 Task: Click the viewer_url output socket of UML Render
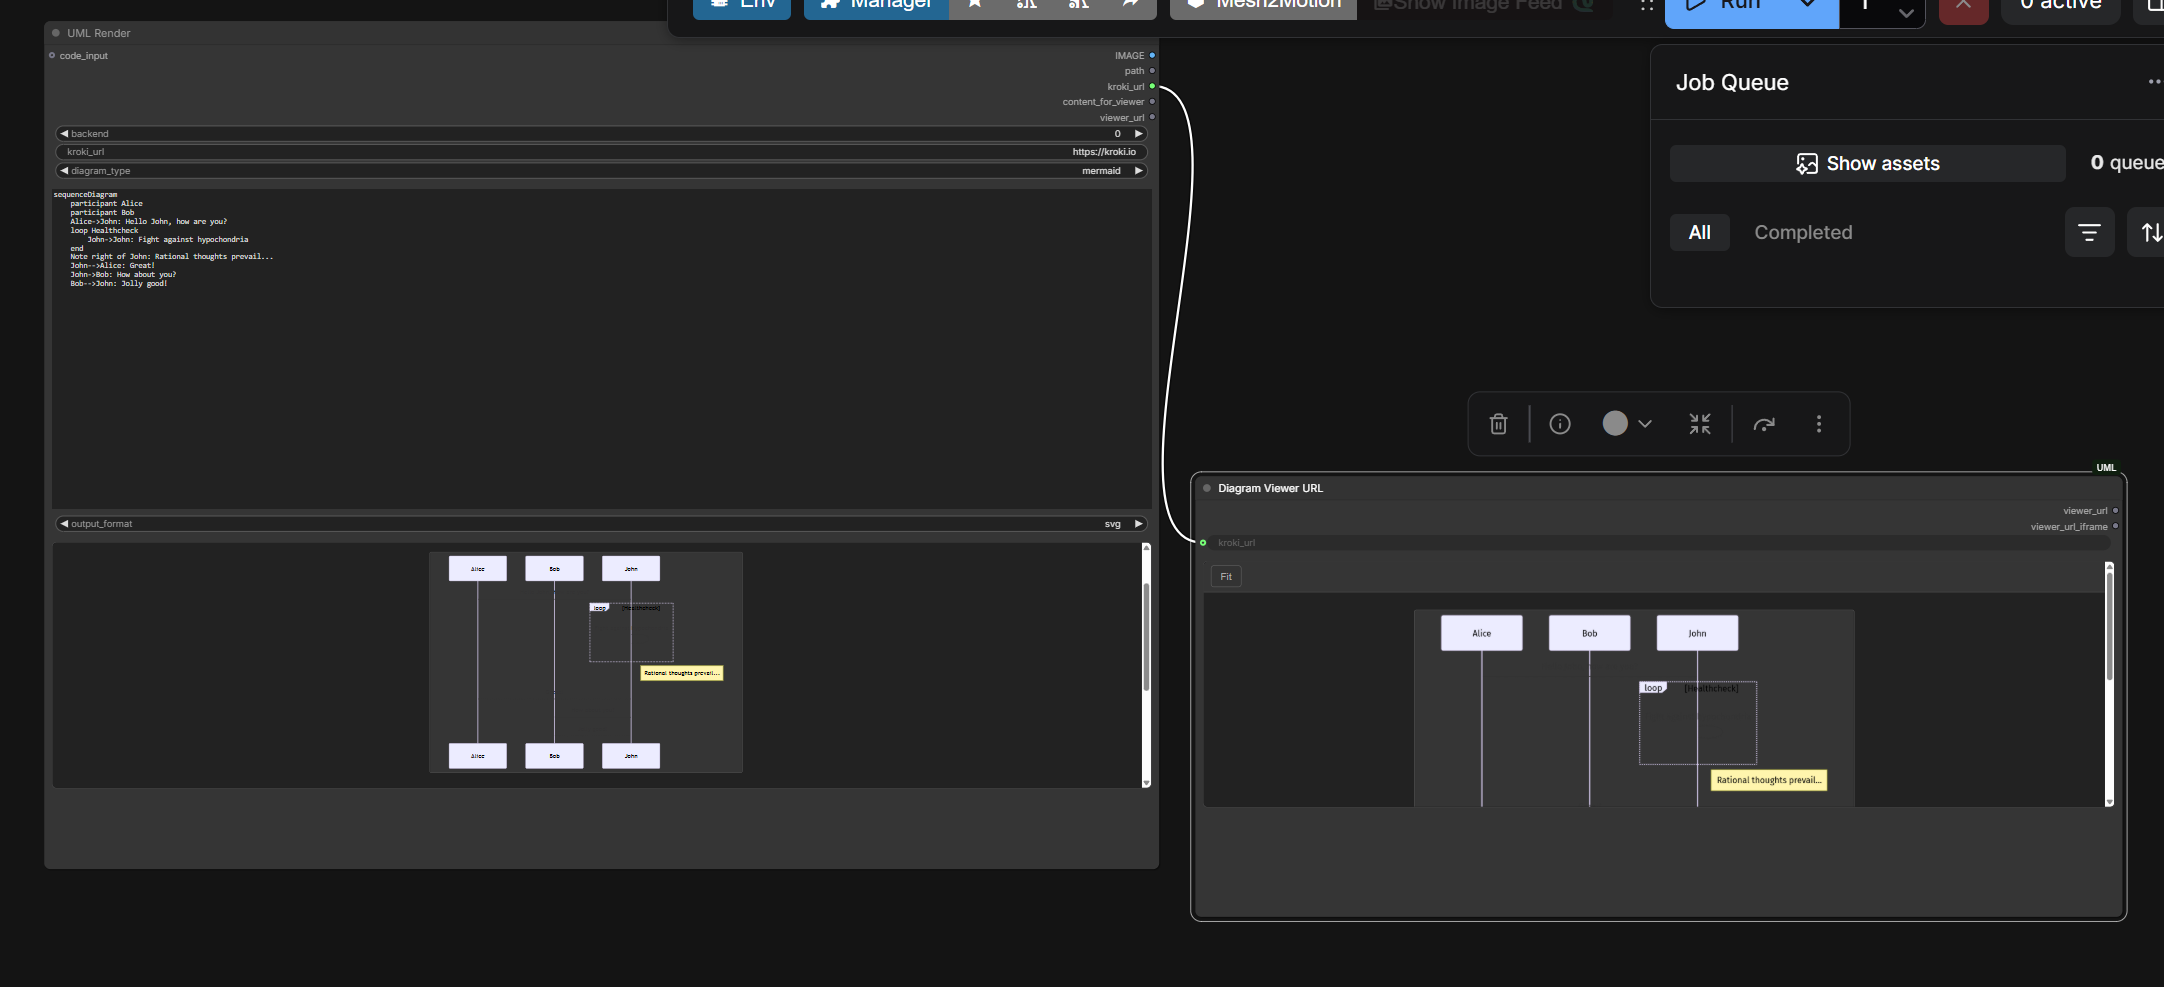click(x=1152, y=117)
